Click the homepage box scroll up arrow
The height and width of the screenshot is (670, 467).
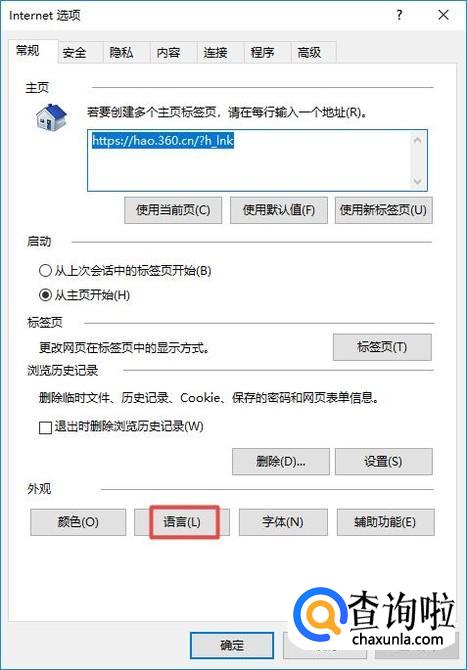tap(417, 140)
